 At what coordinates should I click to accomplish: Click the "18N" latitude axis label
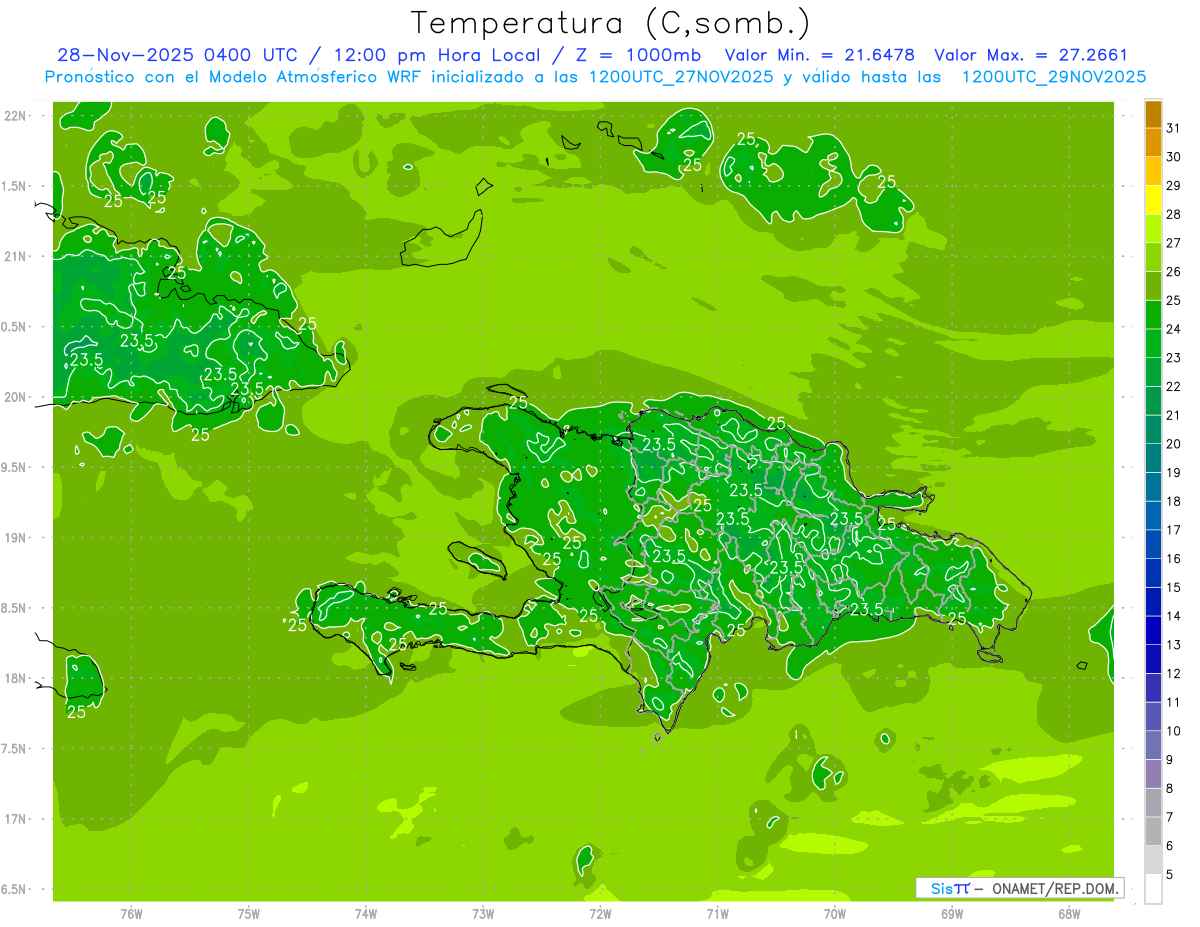pyautogui.click(x=14, y=678)
